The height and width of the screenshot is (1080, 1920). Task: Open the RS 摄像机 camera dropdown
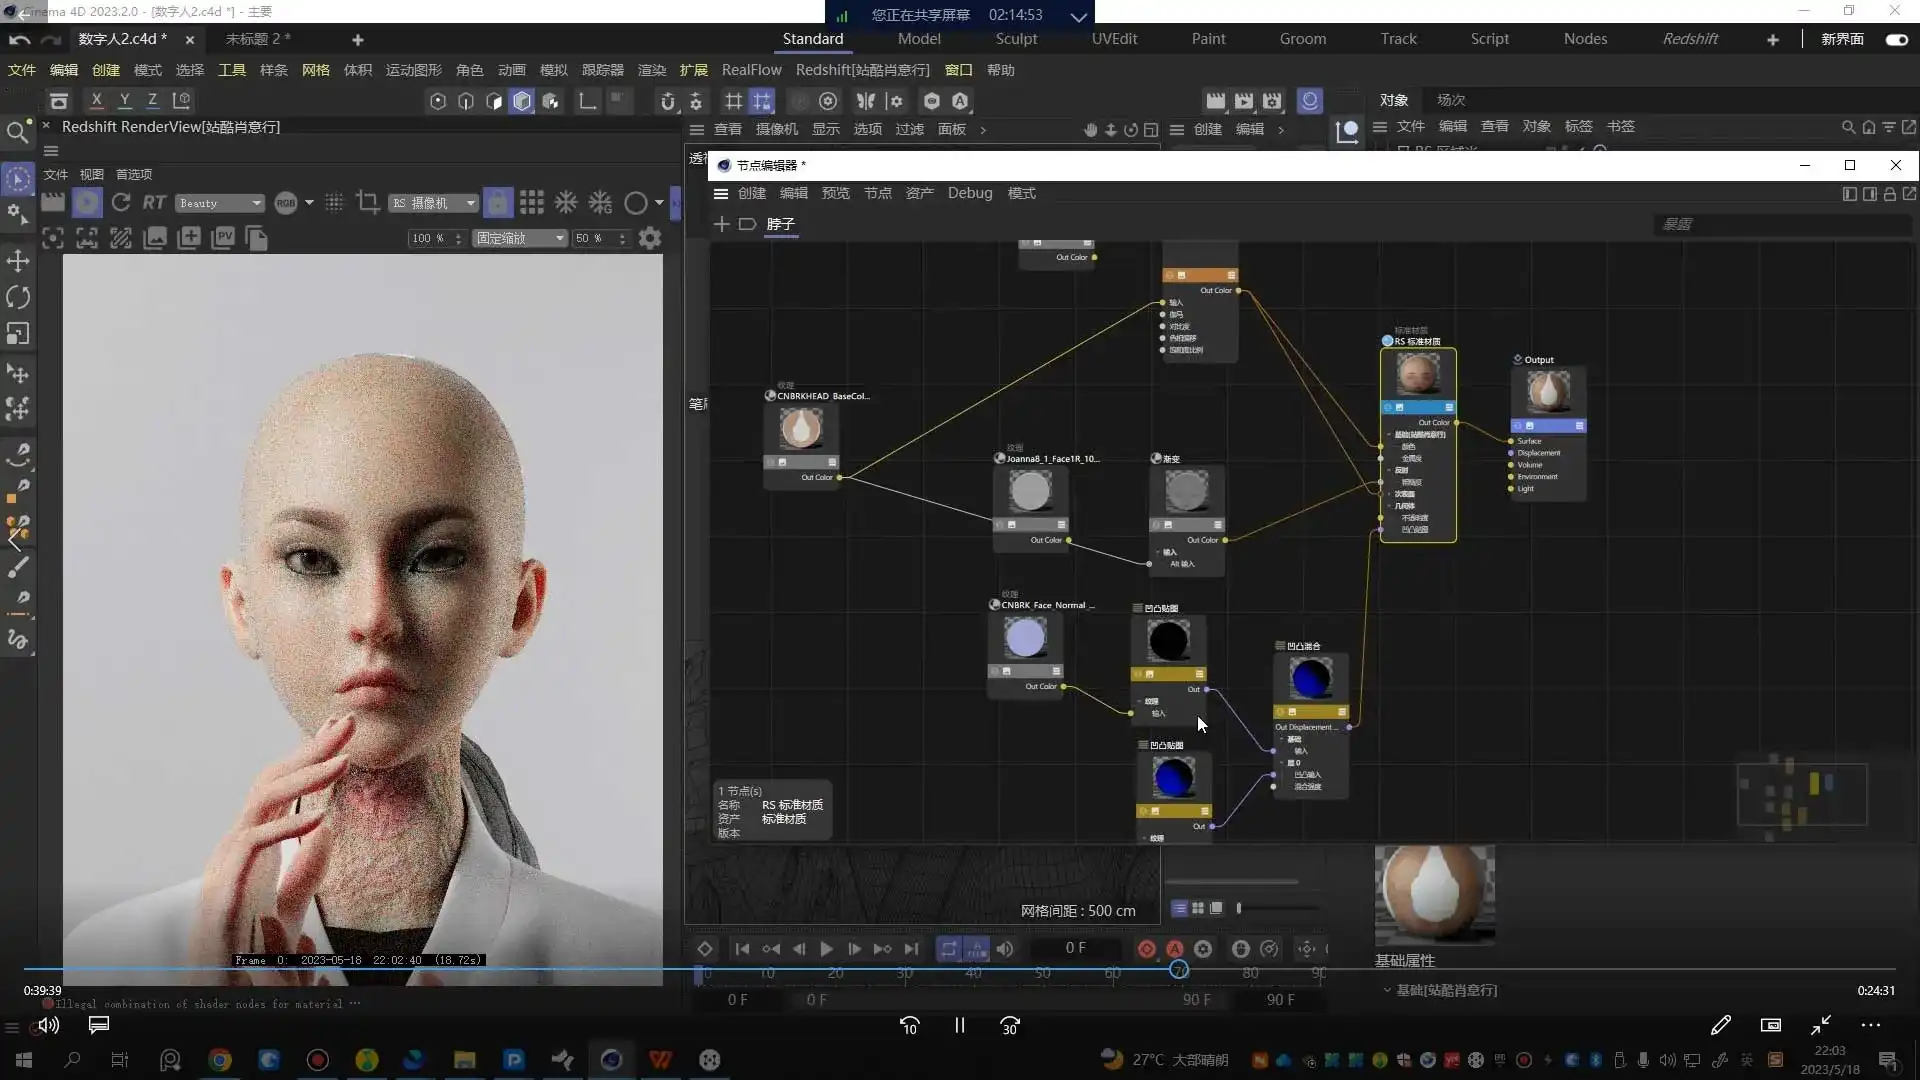click(x=434, y=203)
